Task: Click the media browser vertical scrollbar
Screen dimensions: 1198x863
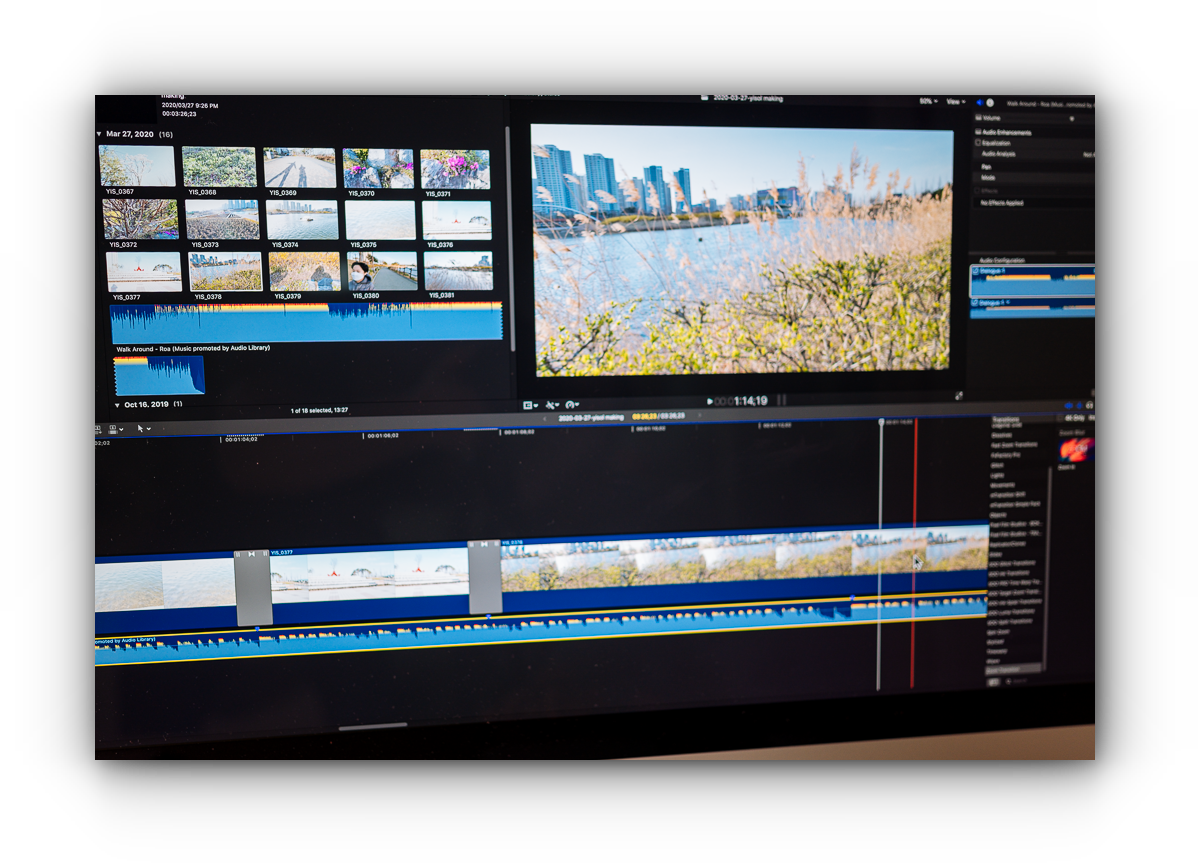Action: coord(510,238)
